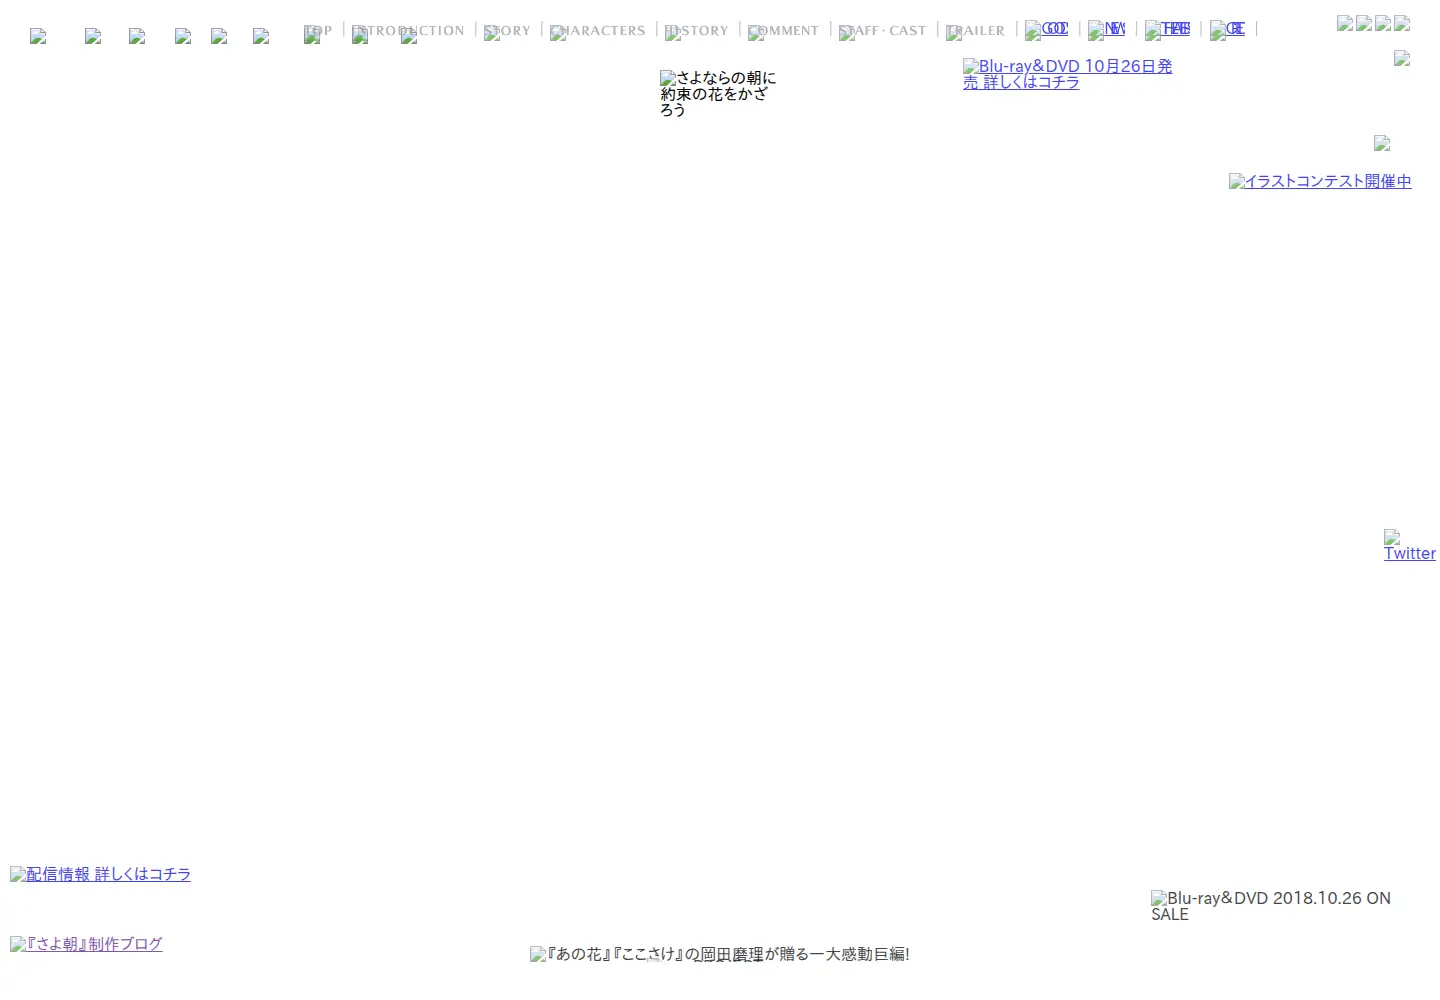Click the Blu-ray&DVD 2018.10.26 ON SALE image
Image resolution: width=1440 pixels, height=1000 pixels.
[1271, 906]
